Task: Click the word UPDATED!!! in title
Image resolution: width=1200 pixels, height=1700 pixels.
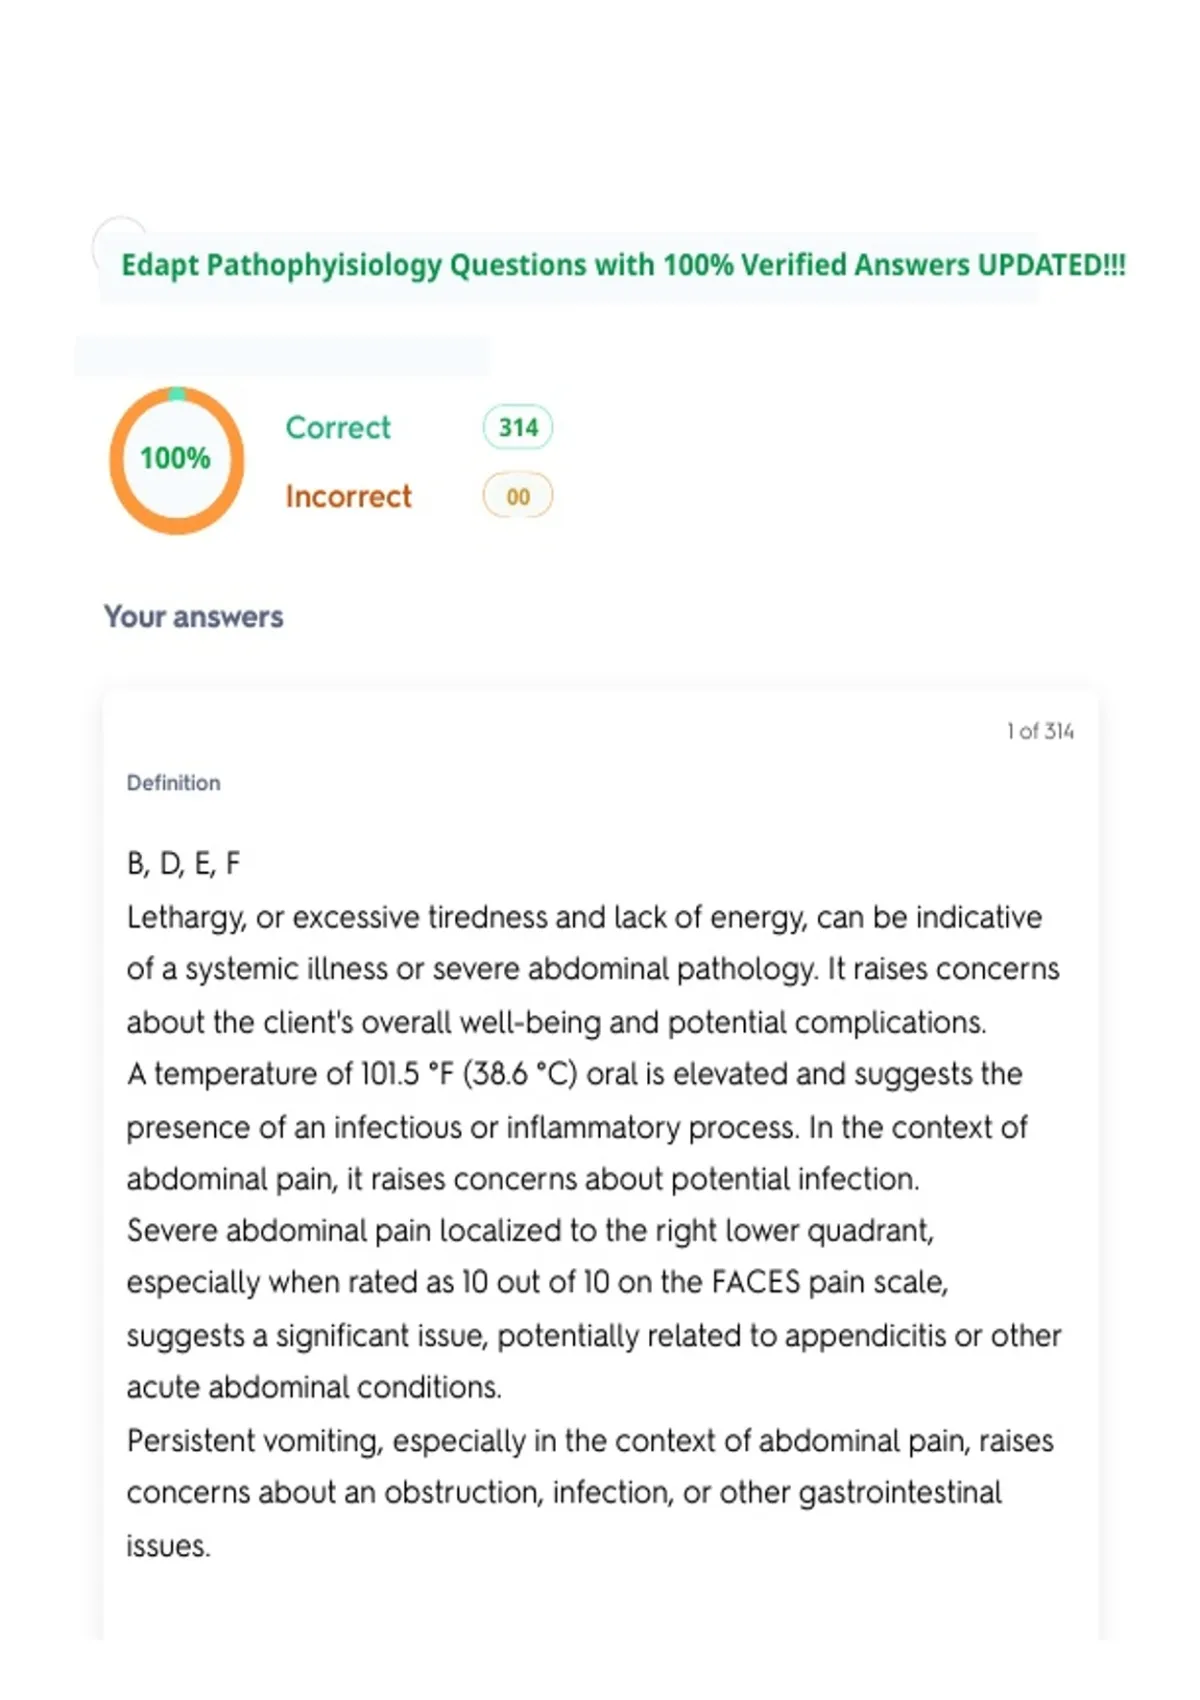Action: pos(1051,265)
